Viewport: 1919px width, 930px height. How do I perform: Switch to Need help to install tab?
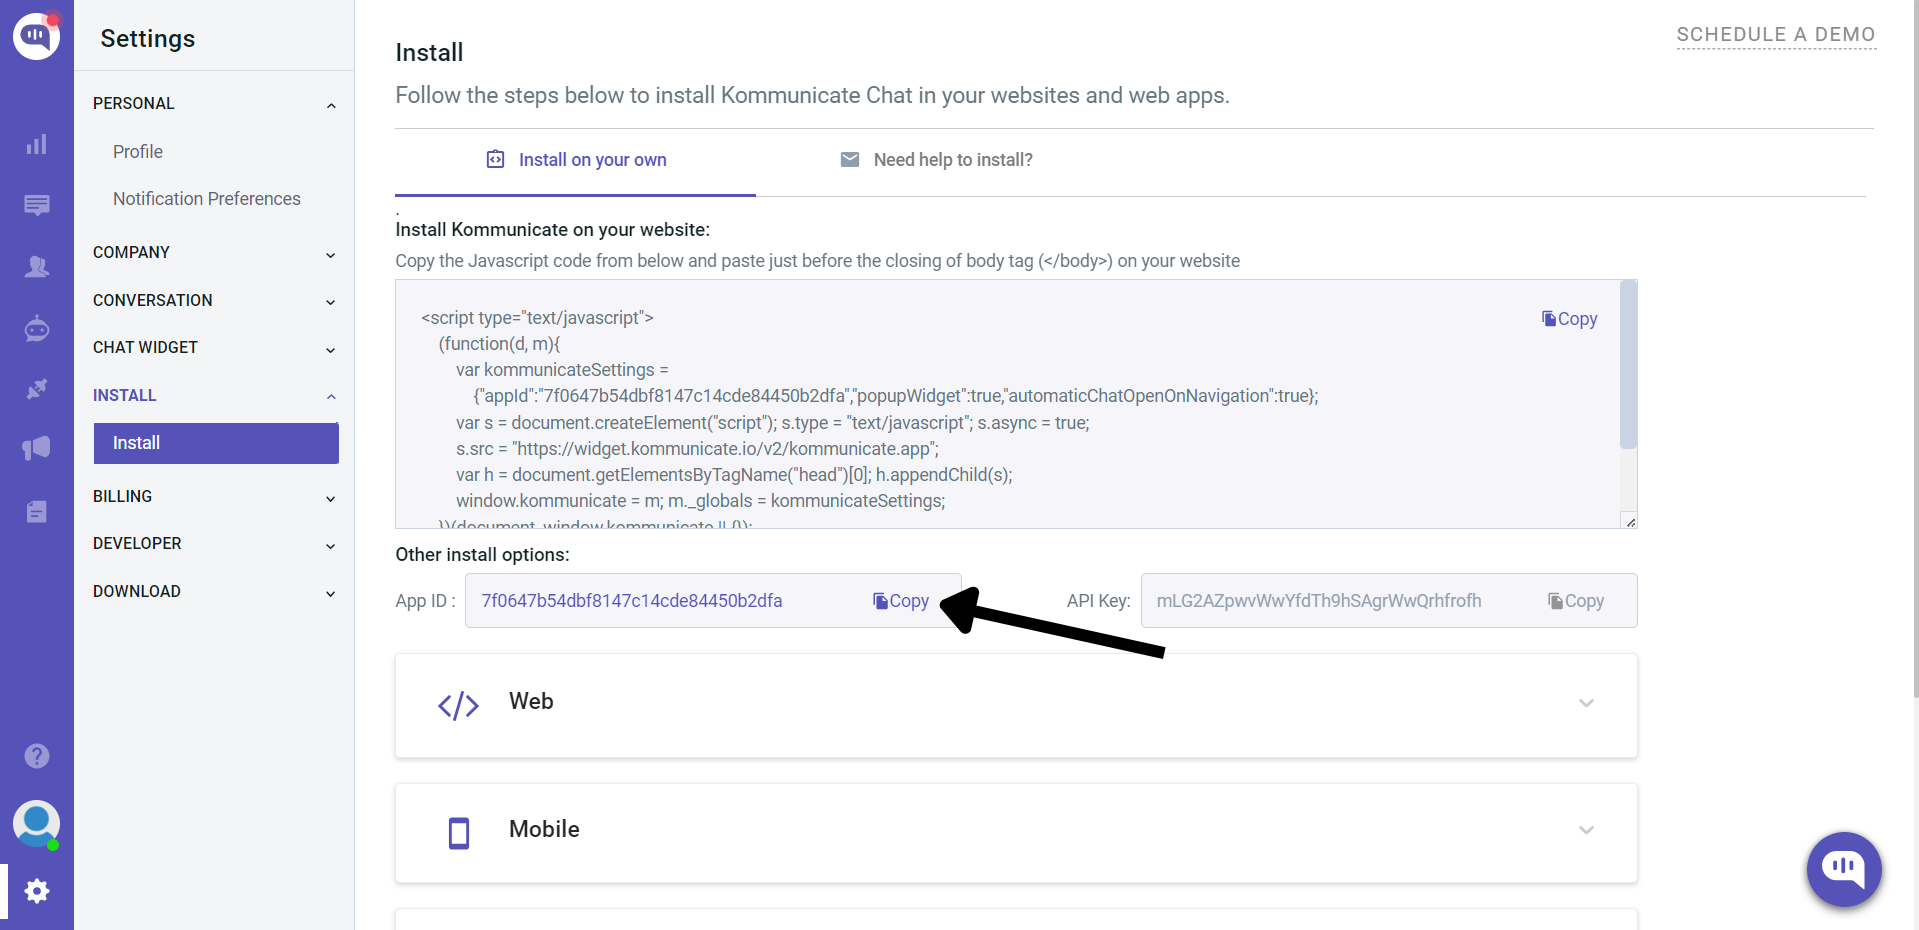point(937,160)
